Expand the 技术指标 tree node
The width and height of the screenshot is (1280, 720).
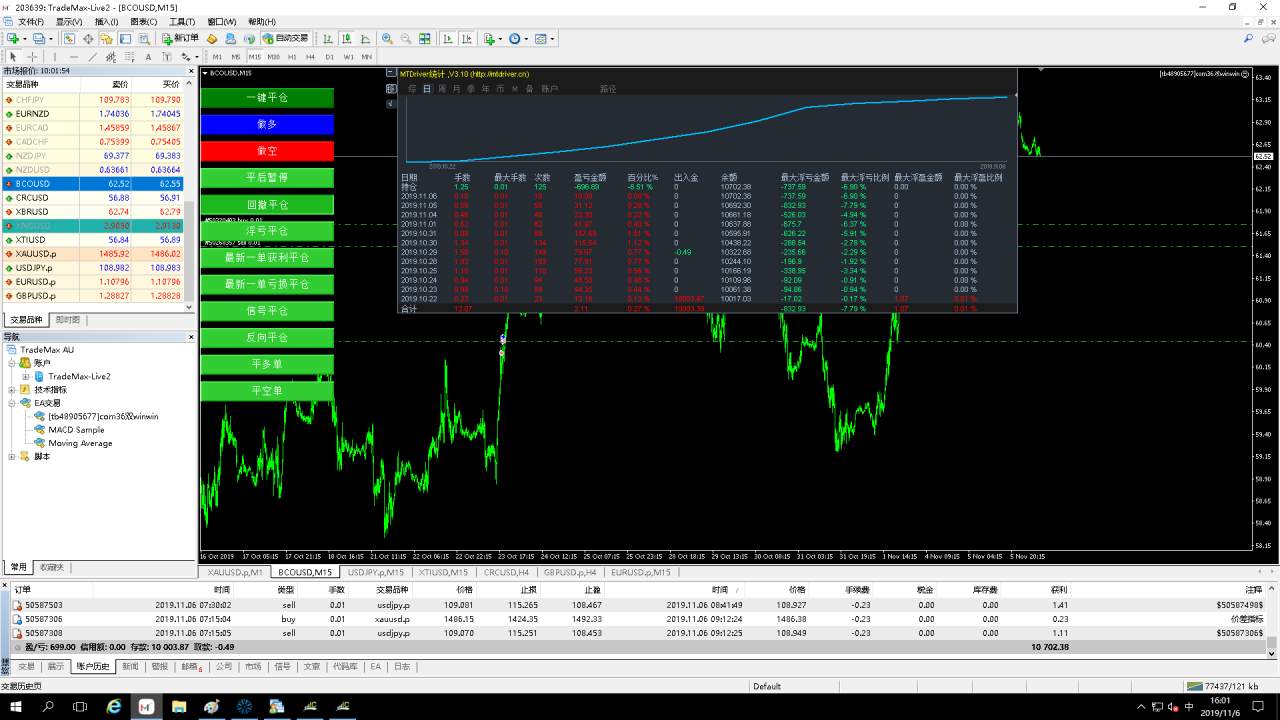pyautogui.click(x=12, y=390)
